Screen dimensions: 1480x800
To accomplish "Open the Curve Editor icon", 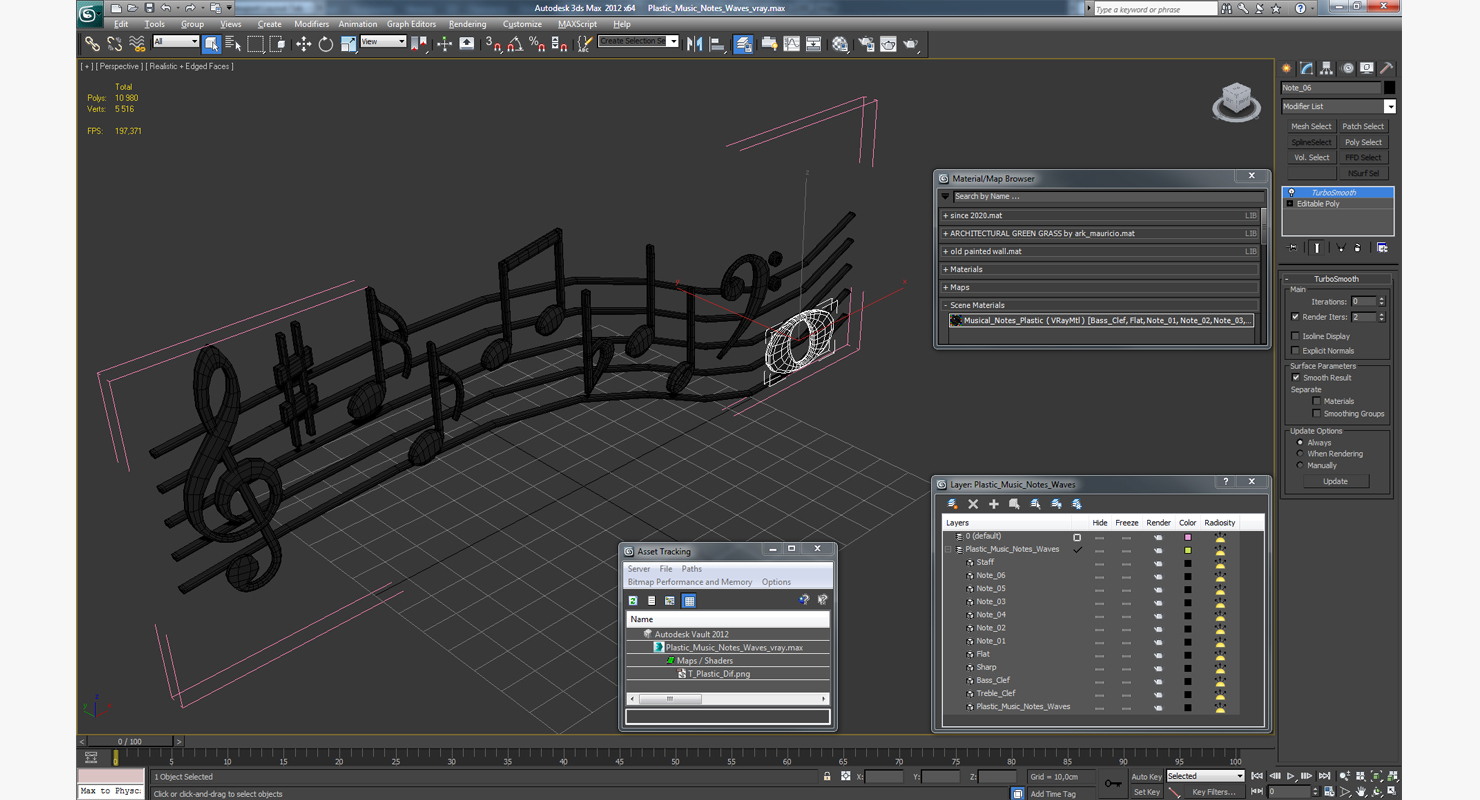I will pyautogui.click(x=791, y=44).
